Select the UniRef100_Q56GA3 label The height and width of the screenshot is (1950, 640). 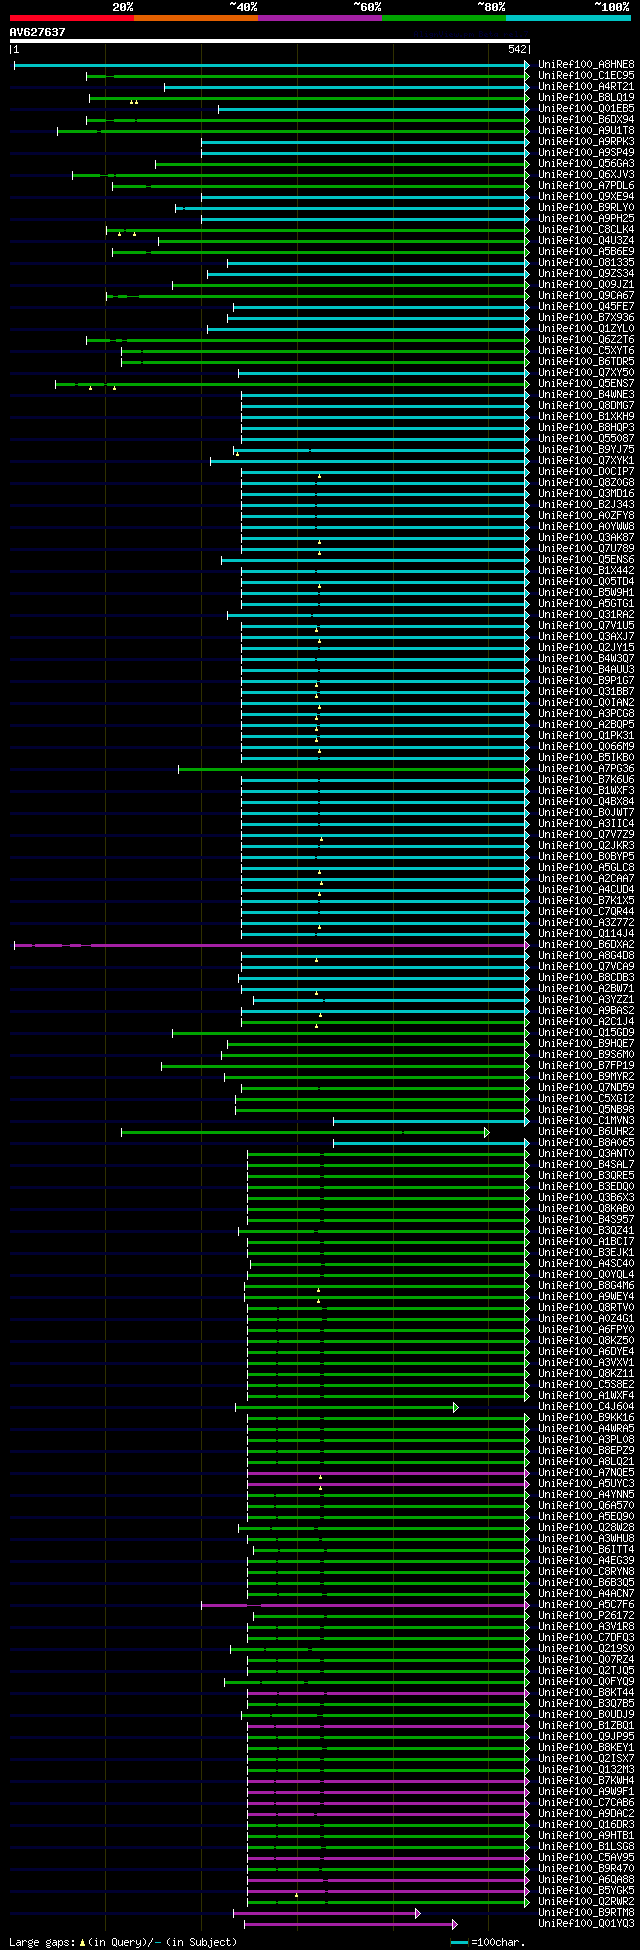coord(586,163)
